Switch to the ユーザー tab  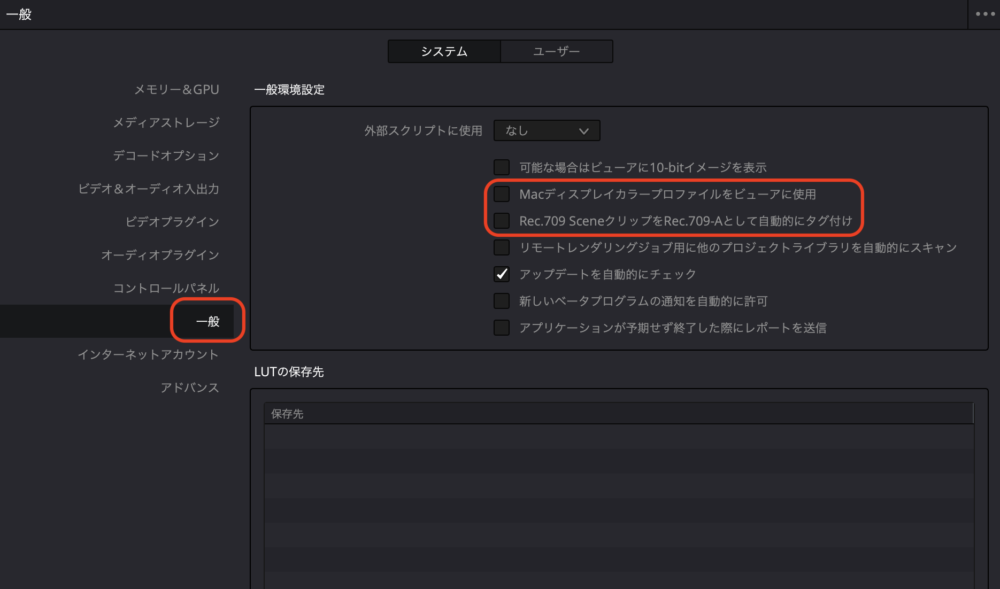556,51
